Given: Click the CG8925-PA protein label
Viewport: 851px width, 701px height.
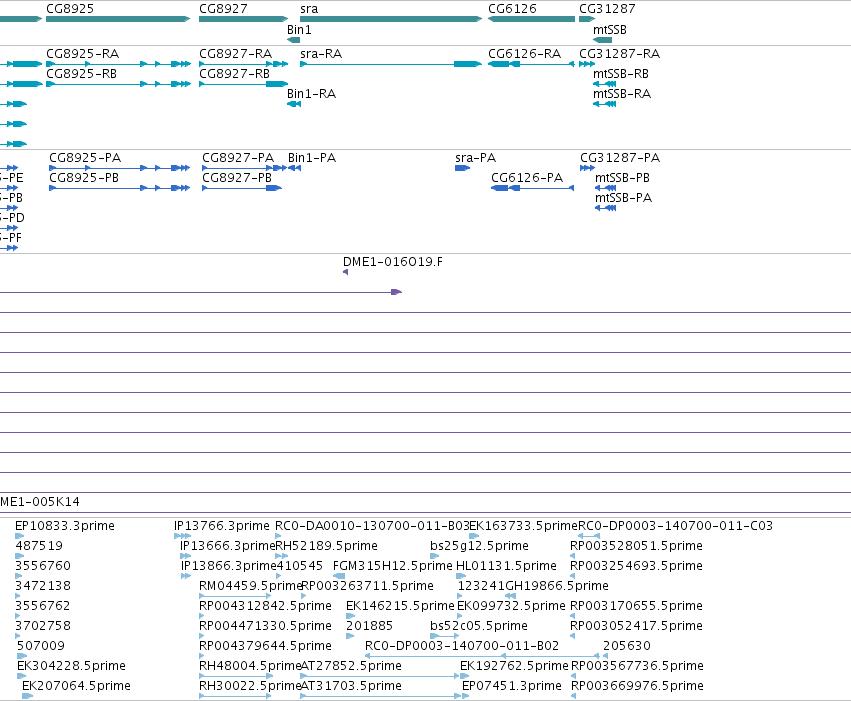Looking at the screenshot, I should pyautogui.click(x=85, y=158).
